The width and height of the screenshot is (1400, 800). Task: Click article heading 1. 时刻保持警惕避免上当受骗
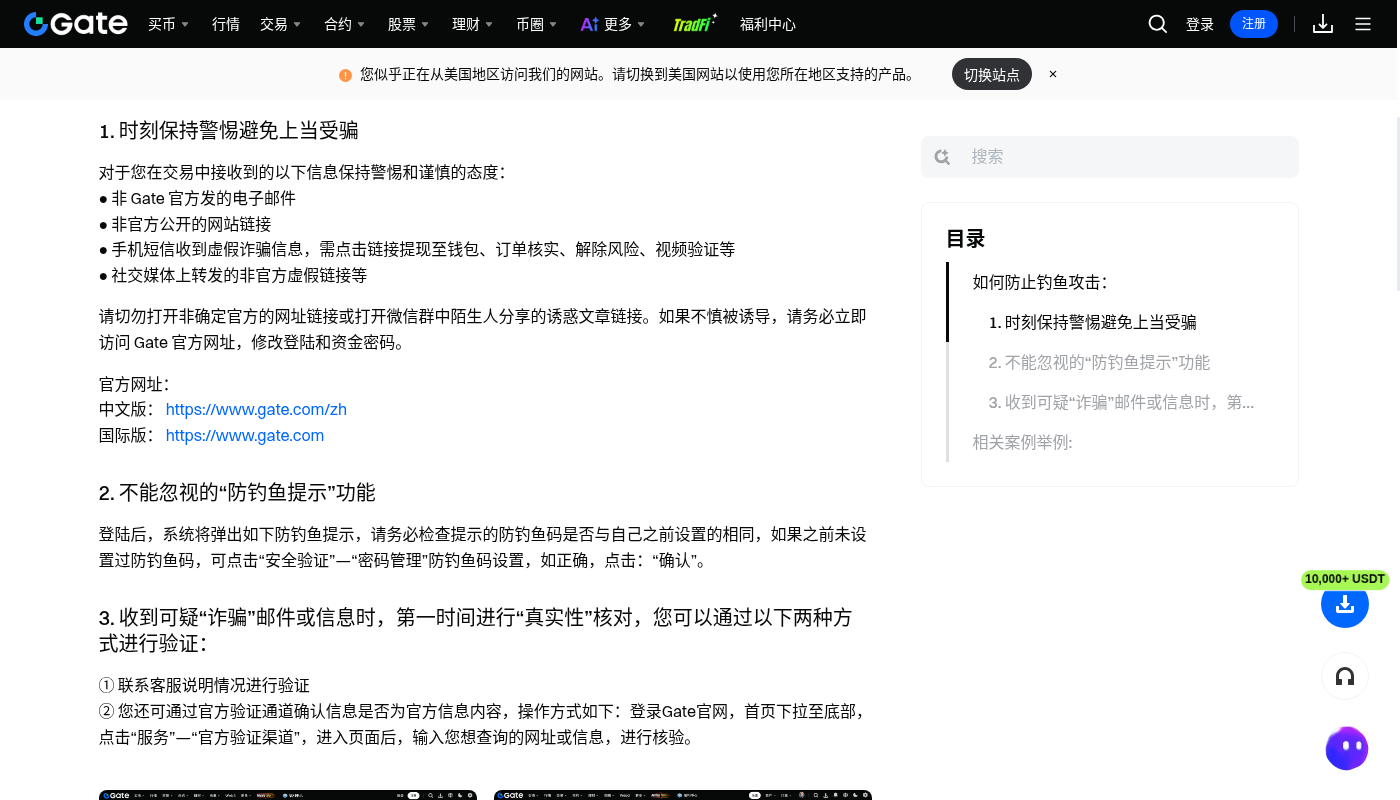click(x=229, y=131)
